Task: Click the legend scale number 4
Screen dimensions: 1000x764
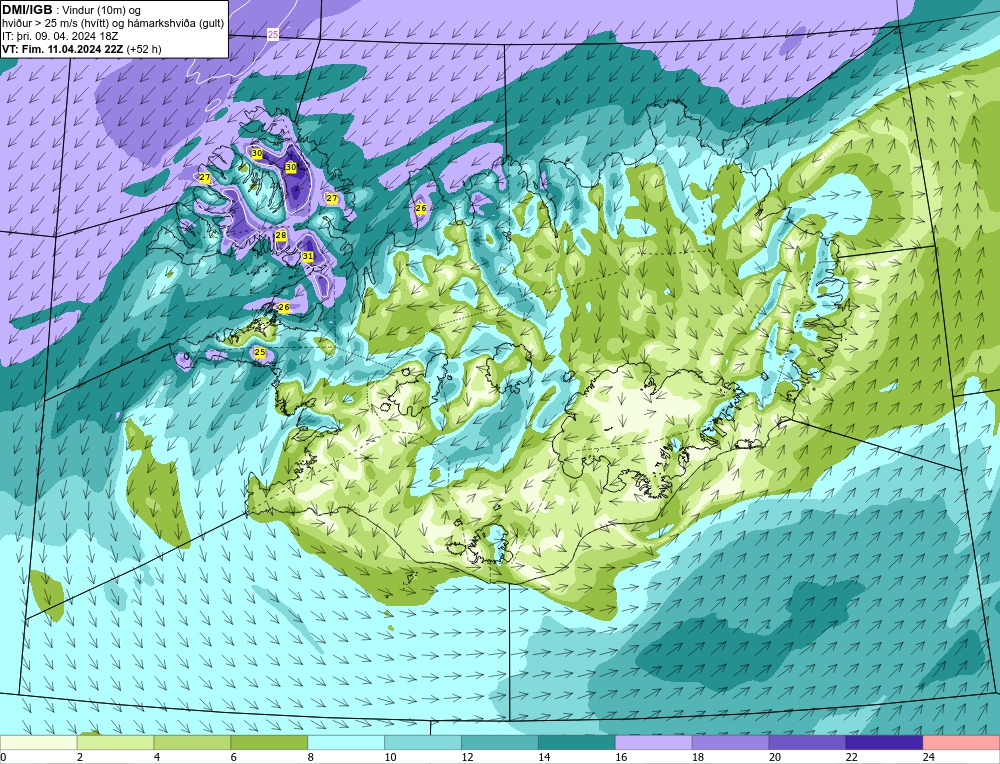Action: (x=157, y=757)
